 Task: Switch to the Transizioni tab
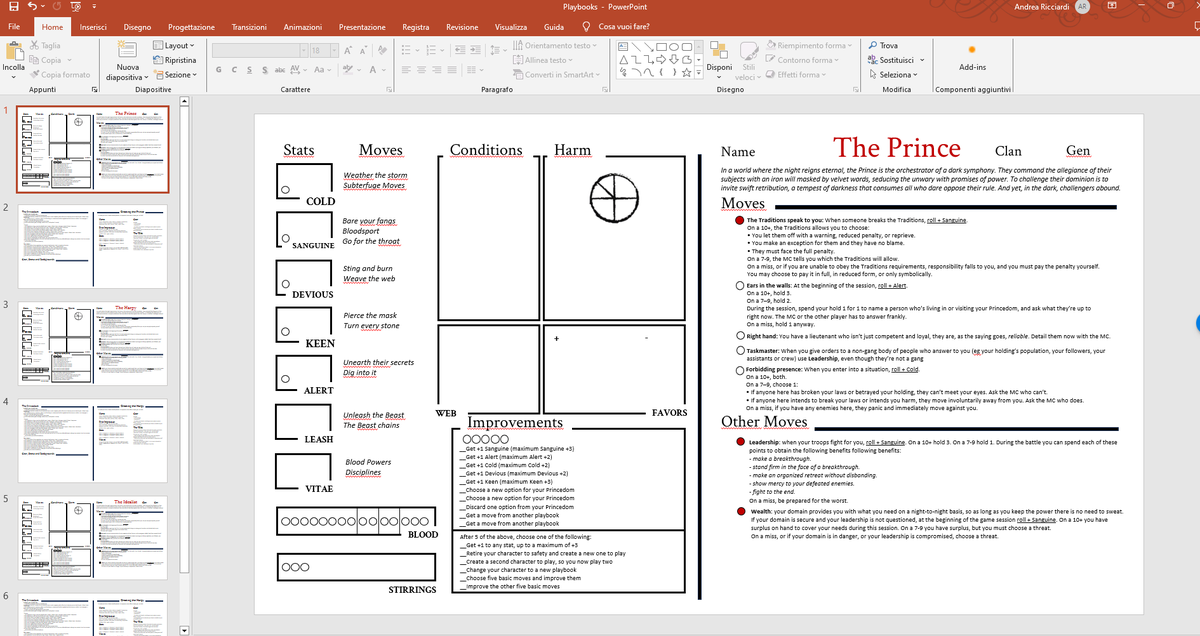point(249,27)
